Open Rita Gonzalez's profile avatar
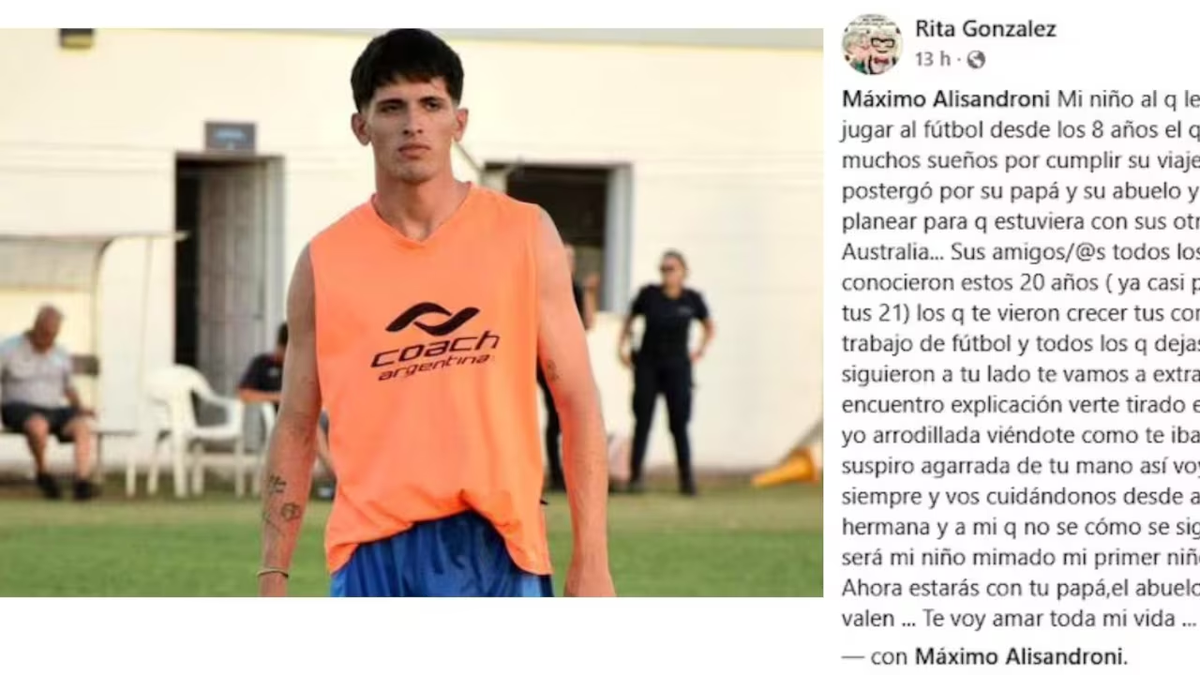Image resolution: width=1200 pixels, height=675 pixels. [x=871, y=44]
